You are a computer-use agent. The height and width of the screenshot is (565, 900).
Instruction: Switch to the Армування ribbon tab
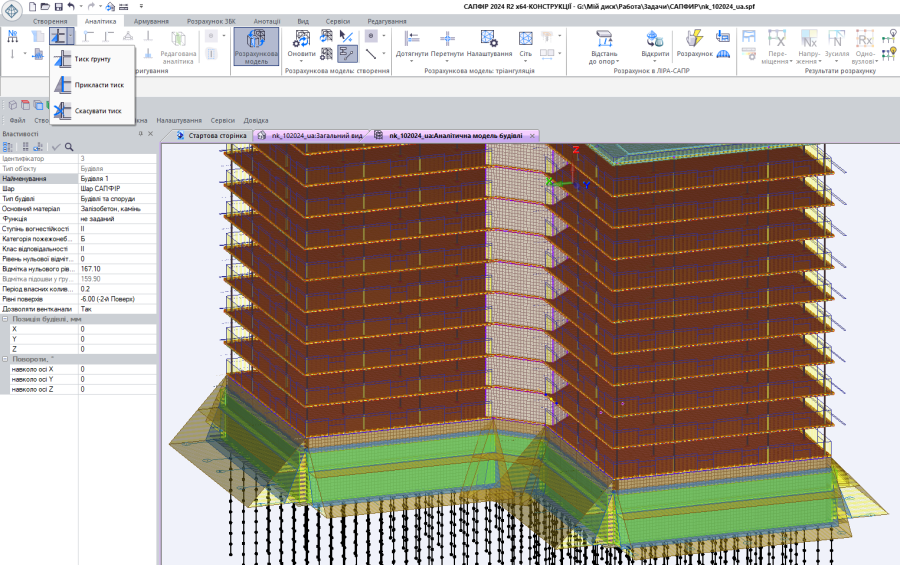(x=148, y=21)
